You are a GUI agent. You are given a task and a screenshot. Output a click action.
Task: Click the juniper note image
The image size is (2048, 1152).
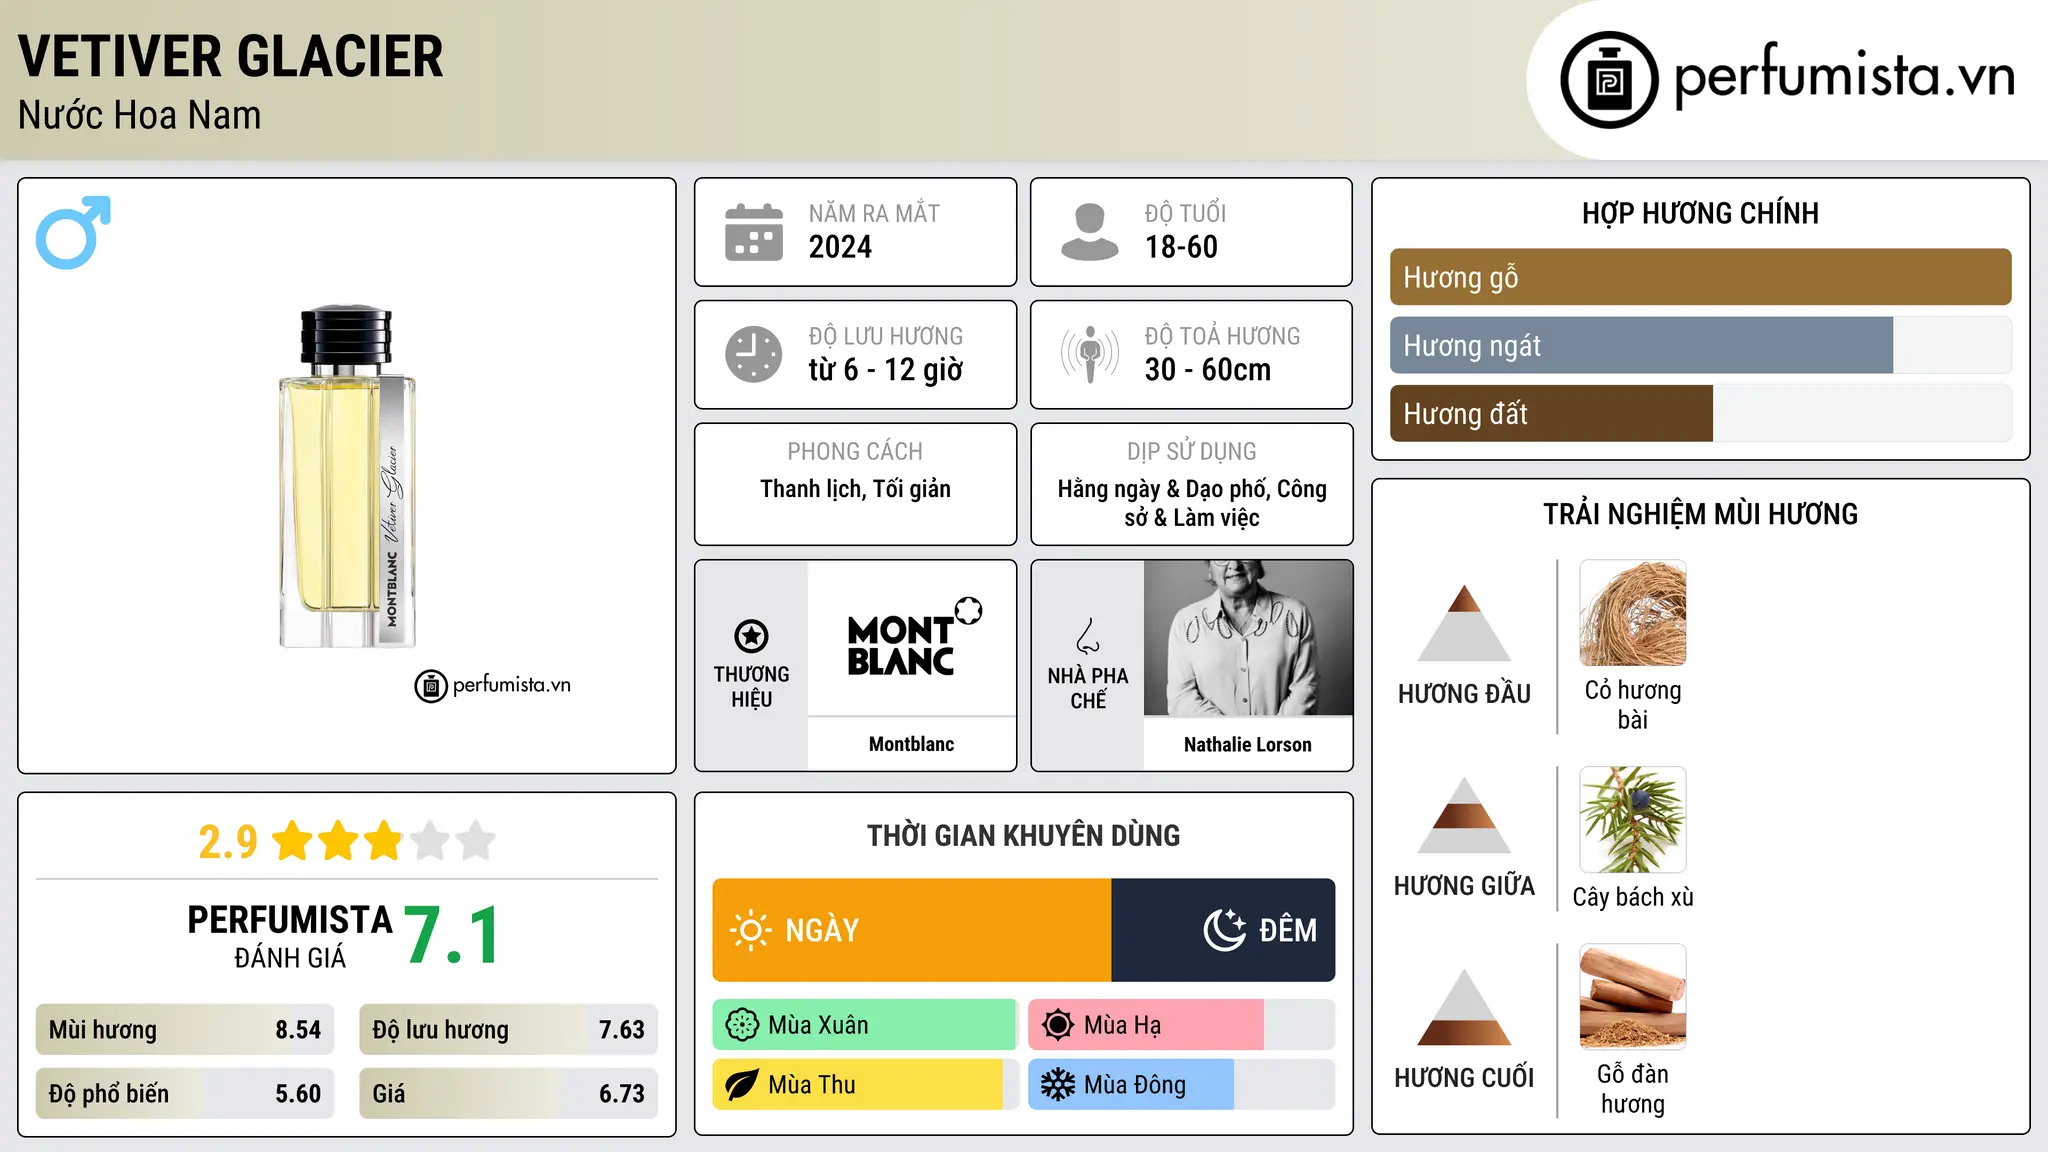(x=1633, y=820)
